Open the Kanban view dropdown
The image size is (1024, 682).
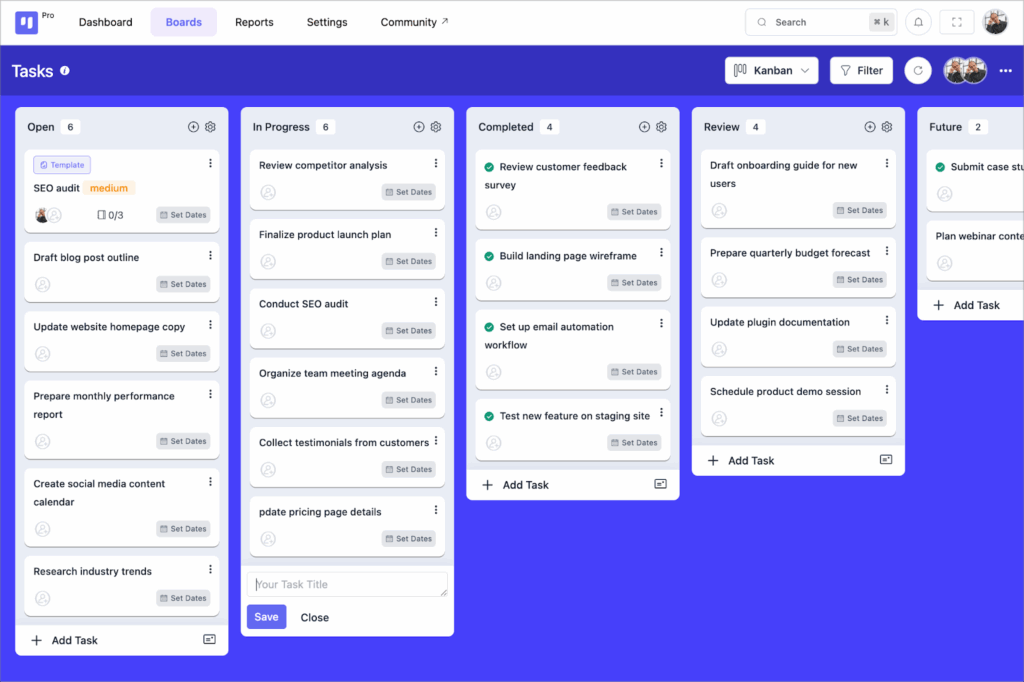(771, 70)
